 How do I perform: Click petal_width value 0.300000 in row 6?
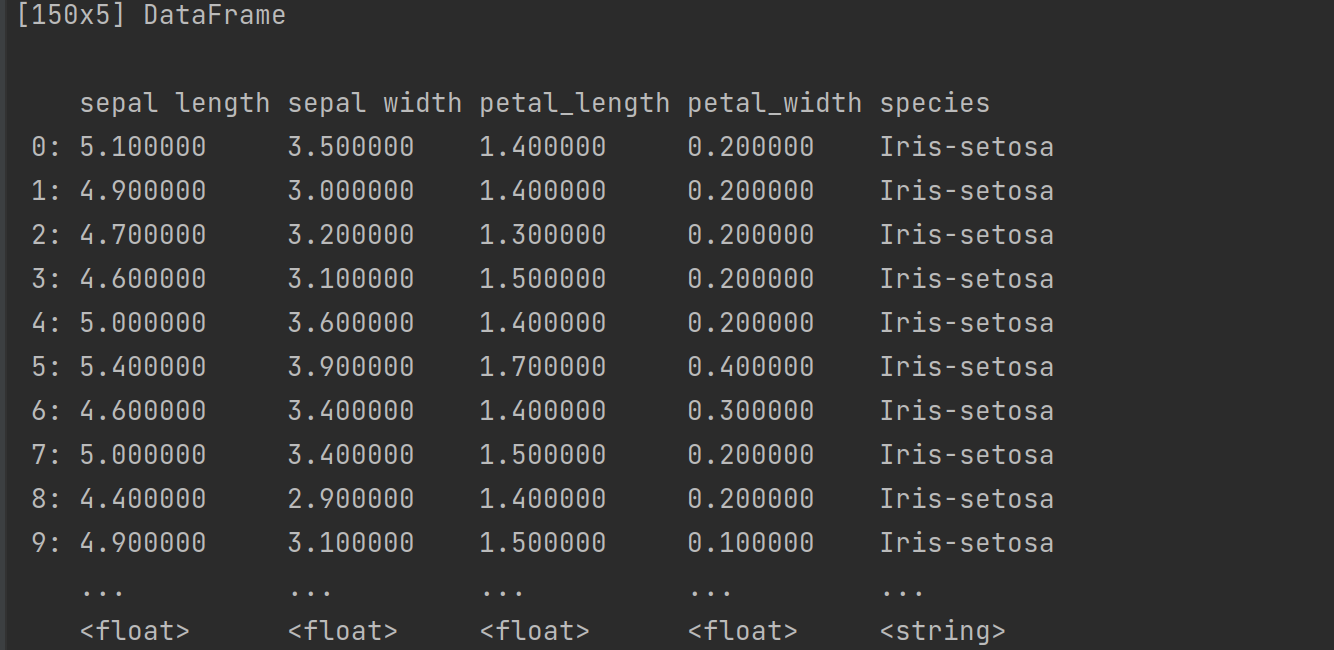pos(751,411)
